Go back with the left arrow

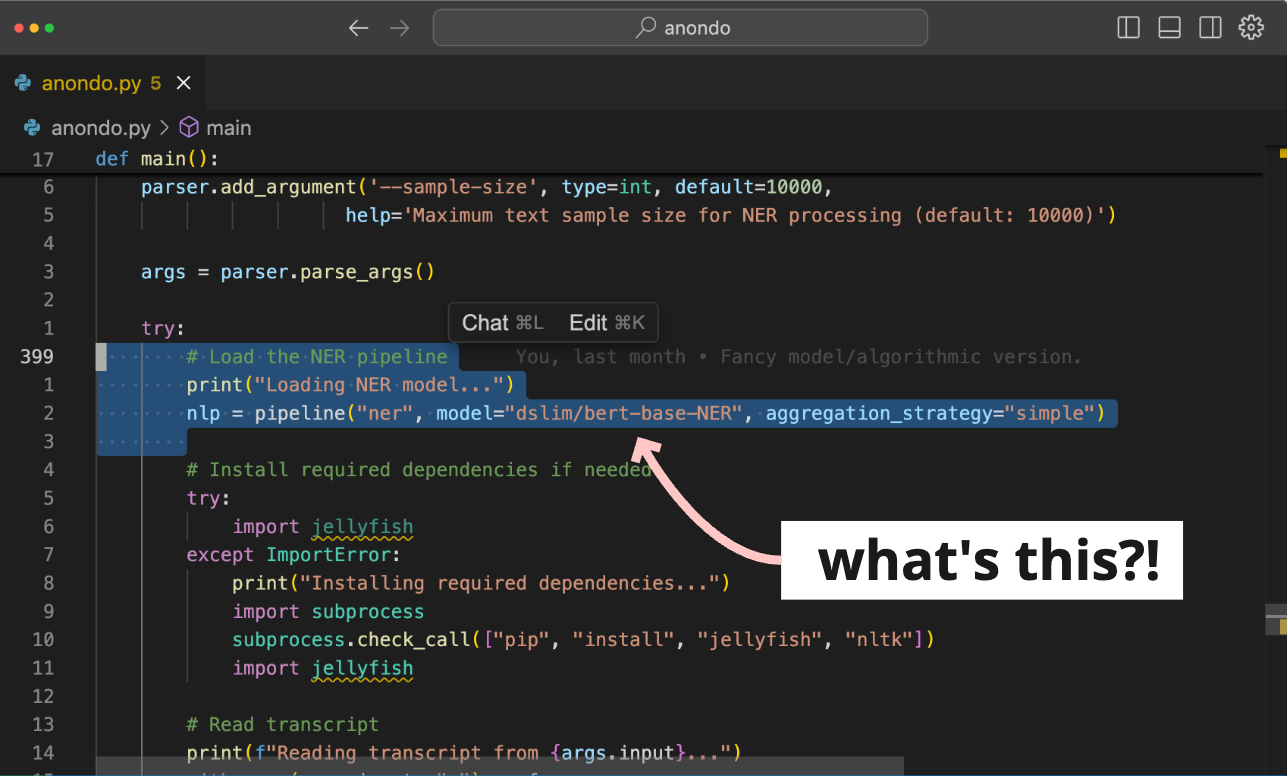pyautogui.click(x=358, y=28)
